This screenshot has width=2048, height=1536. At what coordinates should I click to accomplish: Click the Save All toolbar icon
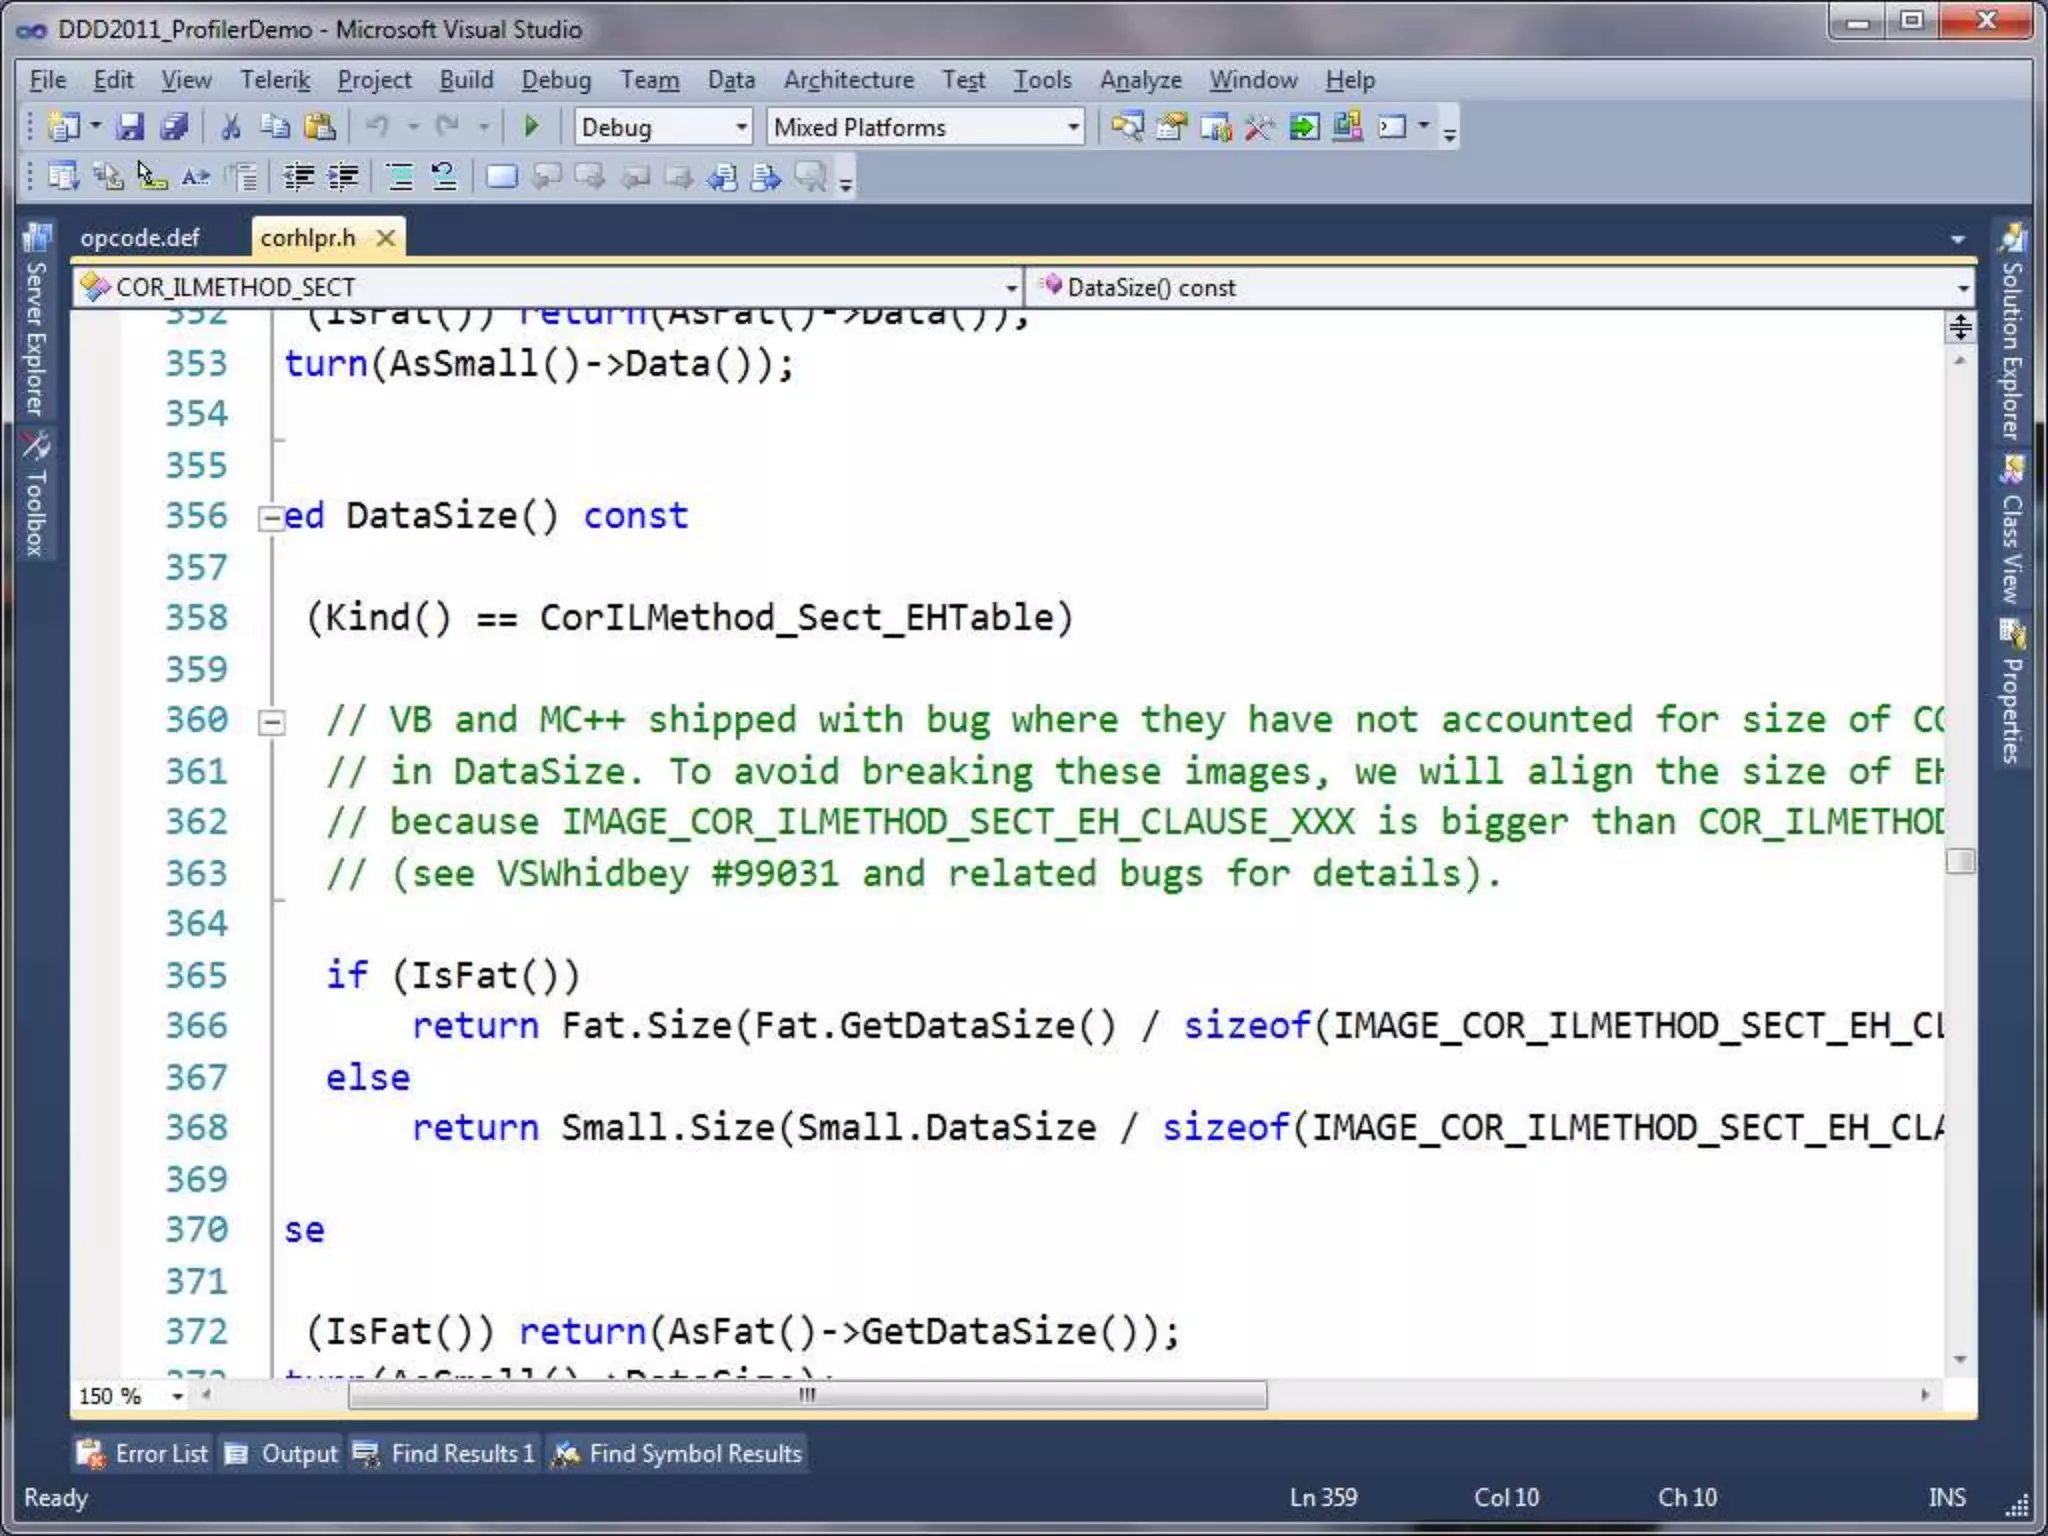pos(174,127)
